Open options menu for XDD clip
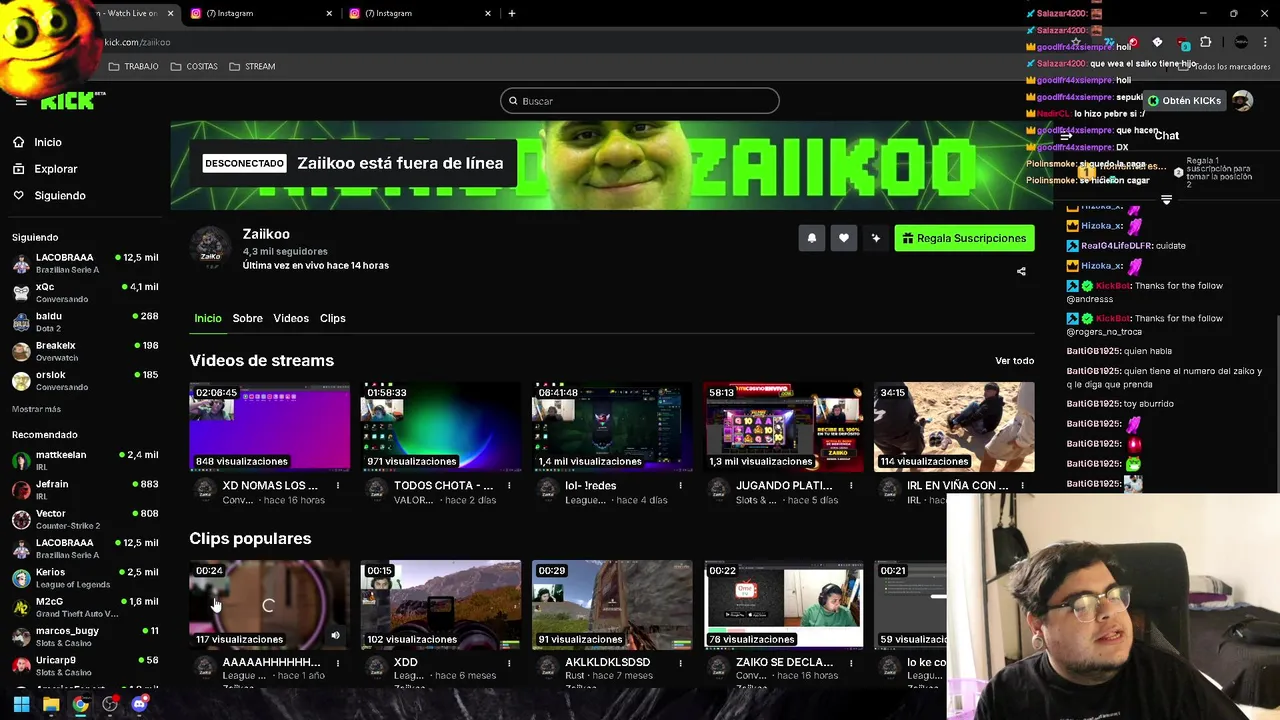This screenshot has height=720, width=1280. coord(509,663)
